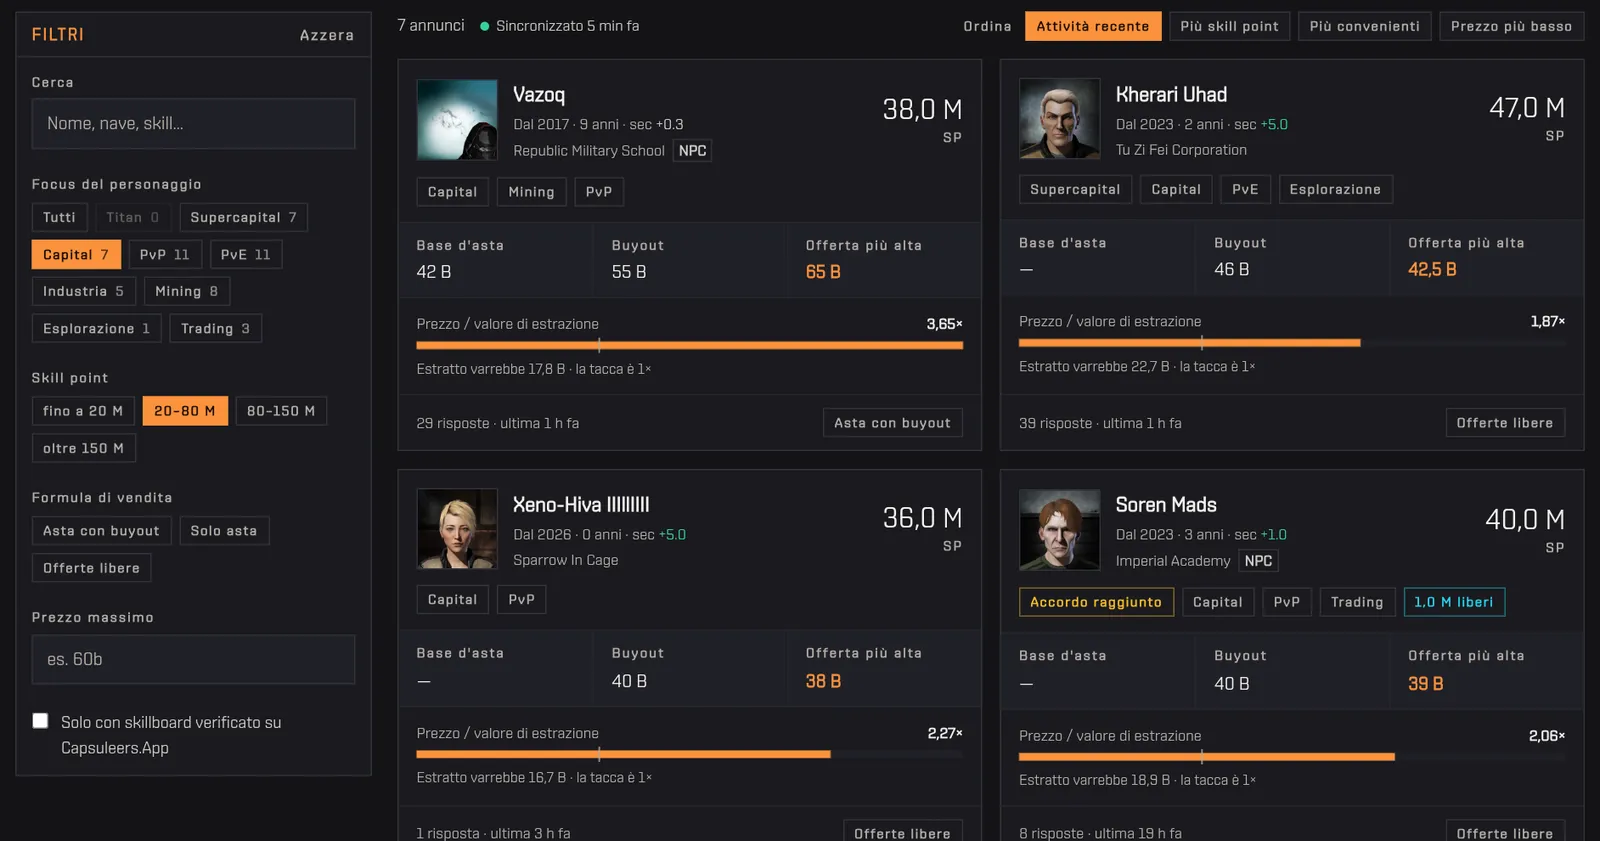Toggle the PvP 11 focus filter
The width and height of the screenshot is (1600, 841).
click(165, 254)
